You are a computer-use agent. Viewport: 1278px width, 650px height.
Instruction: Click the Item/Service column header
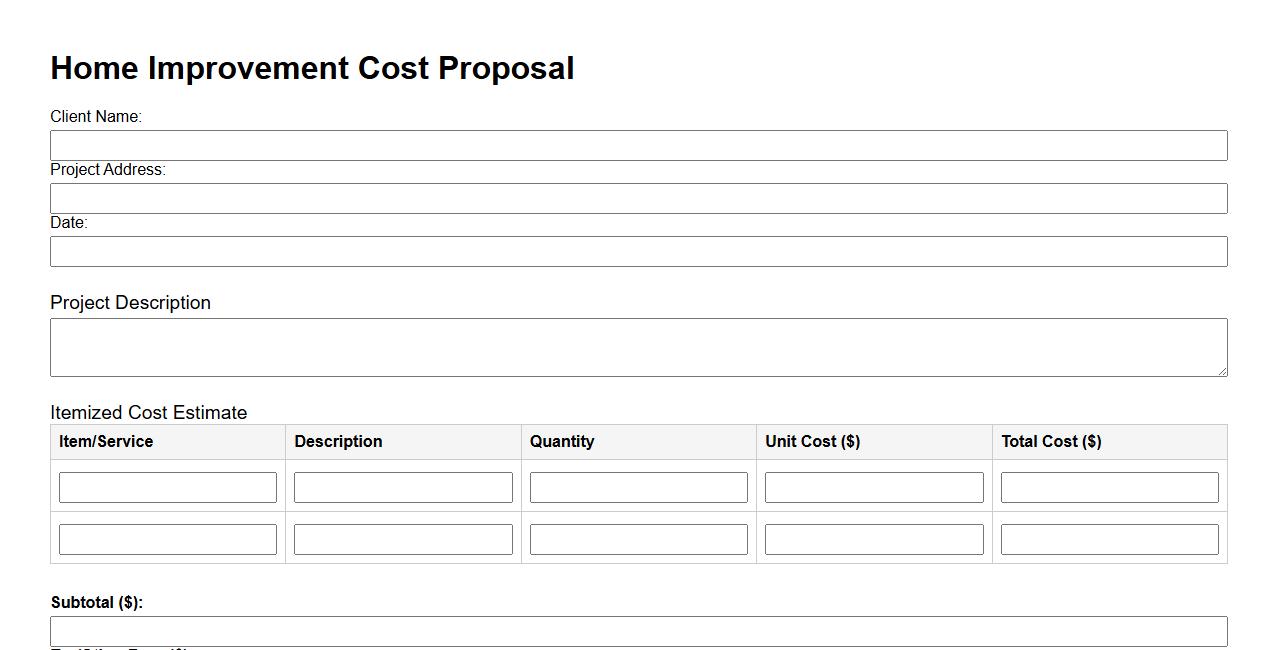(106, 441)
